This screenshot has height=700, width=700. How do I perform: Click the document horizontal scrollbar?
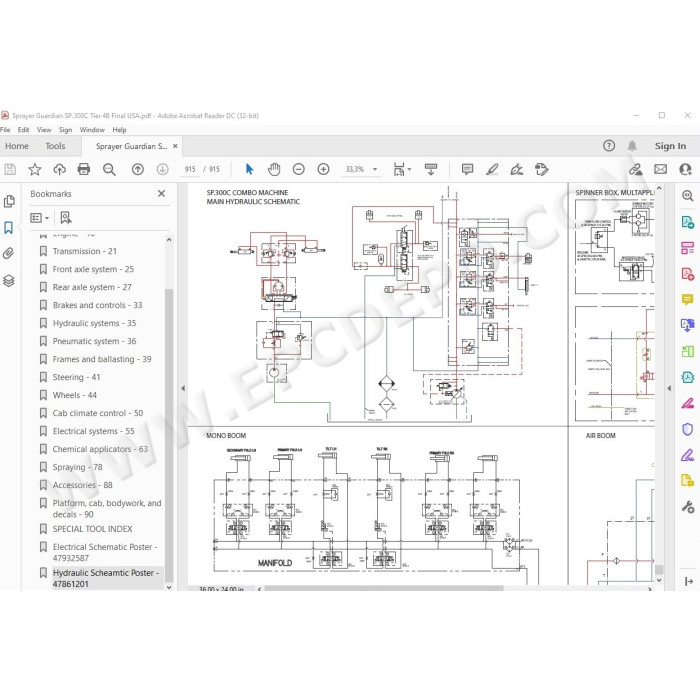384,589
